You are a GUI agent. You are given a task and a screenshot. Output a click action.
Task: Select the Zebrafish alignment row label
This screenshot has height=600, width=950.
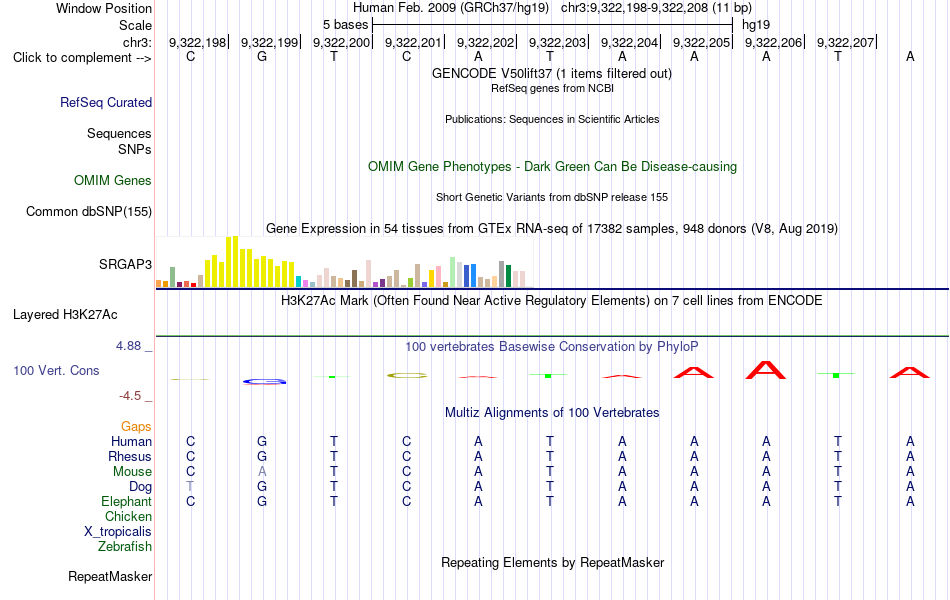(x=125, y=547)
